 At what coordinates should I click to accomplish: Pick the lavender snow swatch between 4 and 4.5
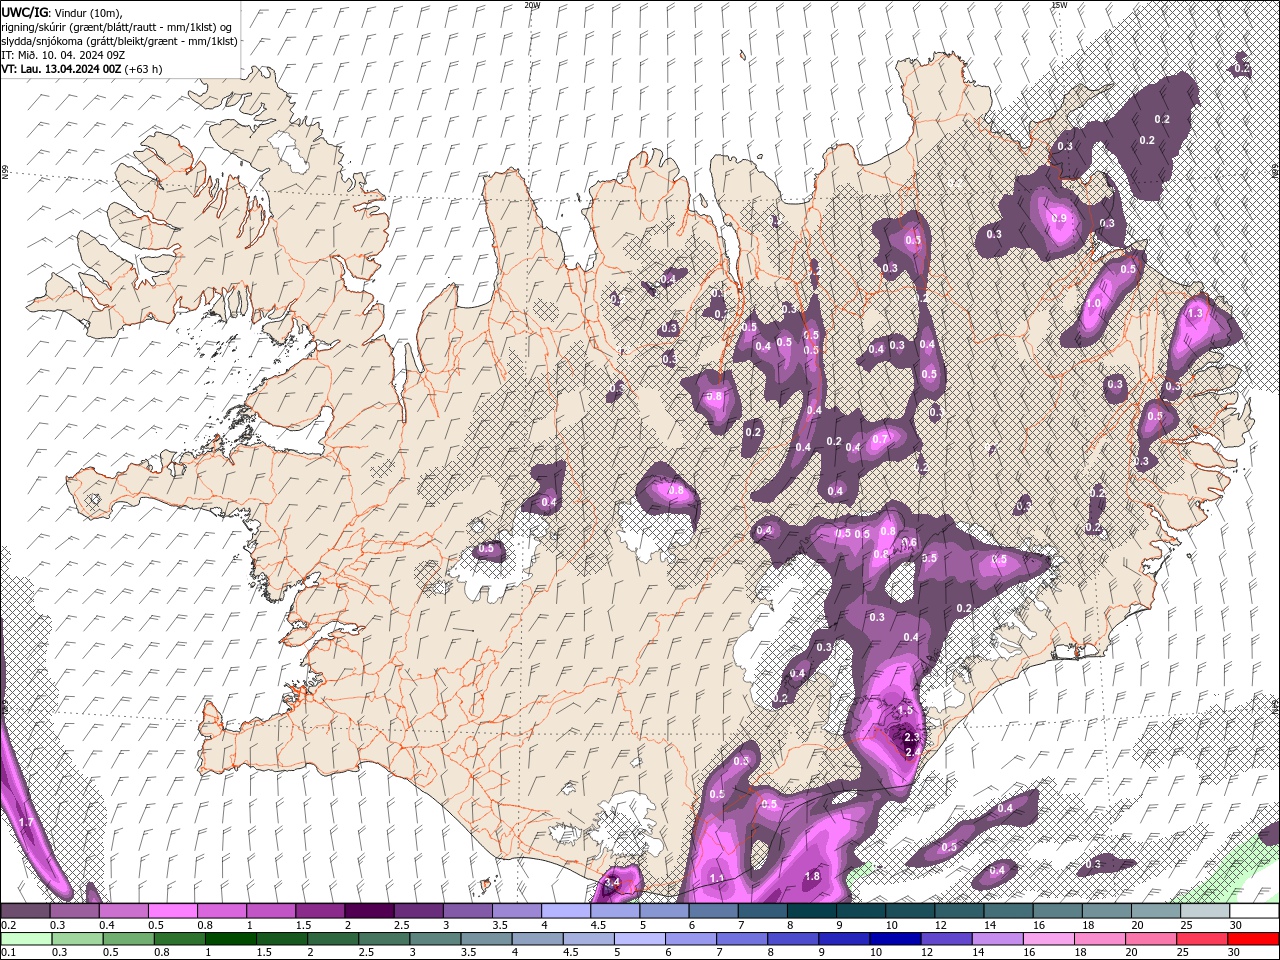(566, 911)
